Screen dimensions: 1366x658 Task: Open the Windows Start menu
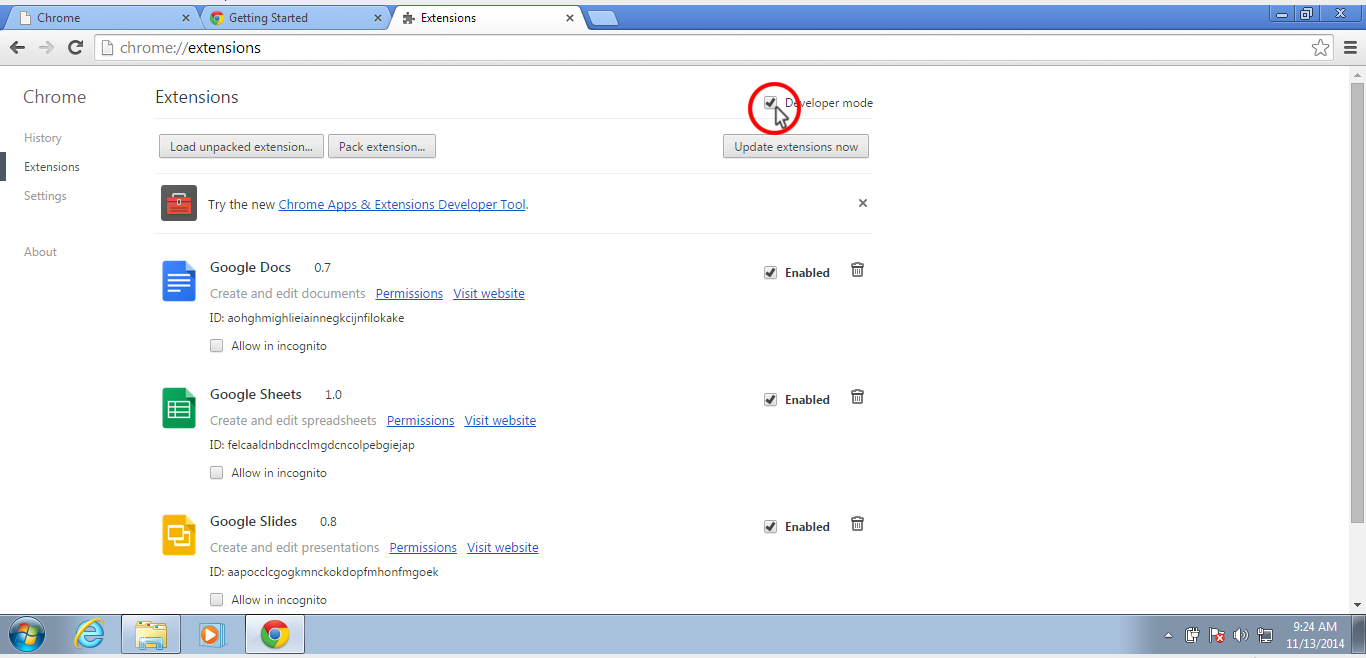click(27, 634)
